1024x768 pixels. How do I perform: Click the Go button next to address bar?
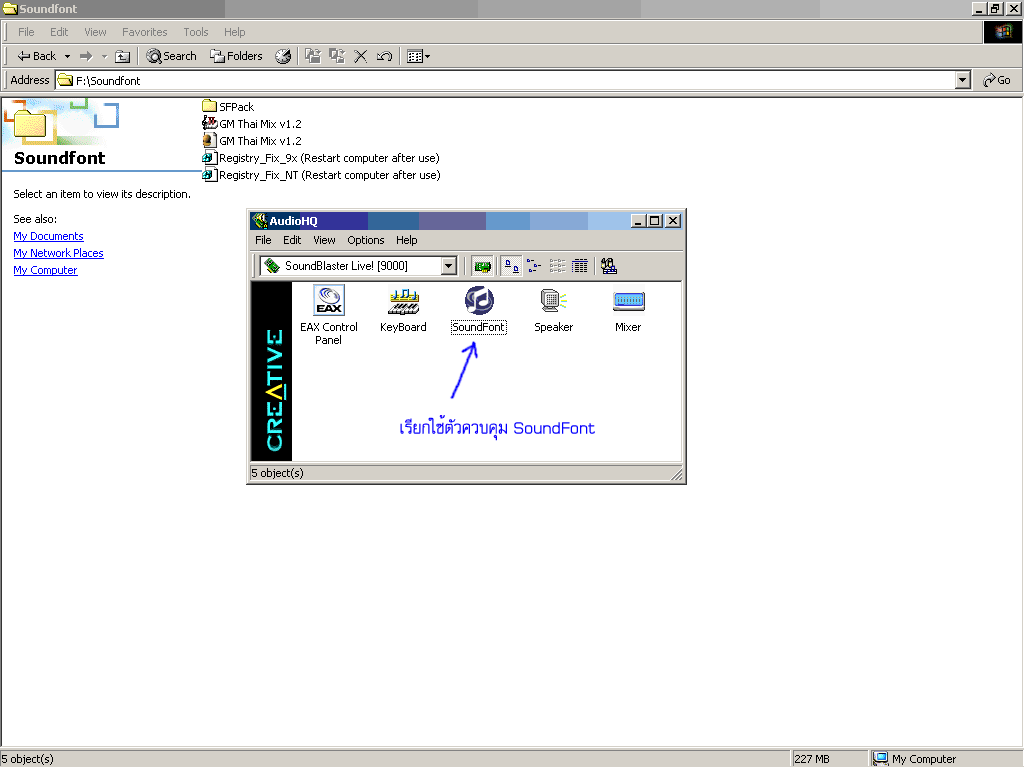pyautogui.click(x=997, y=80)
